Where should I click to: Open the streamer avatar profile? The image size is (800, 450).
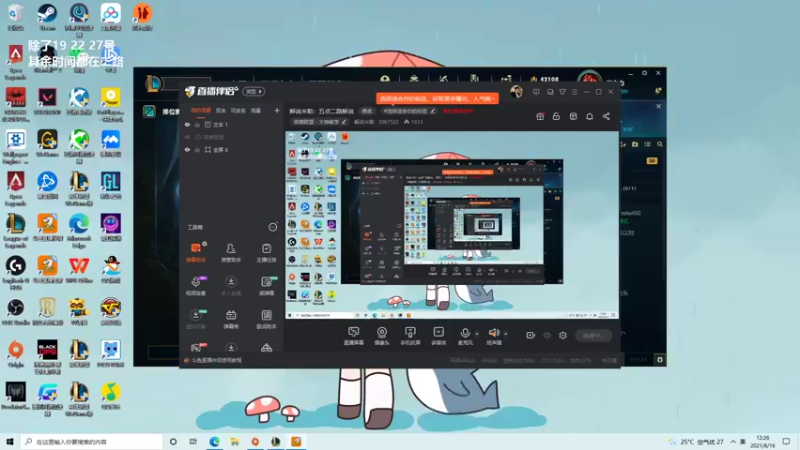[516, 92]
